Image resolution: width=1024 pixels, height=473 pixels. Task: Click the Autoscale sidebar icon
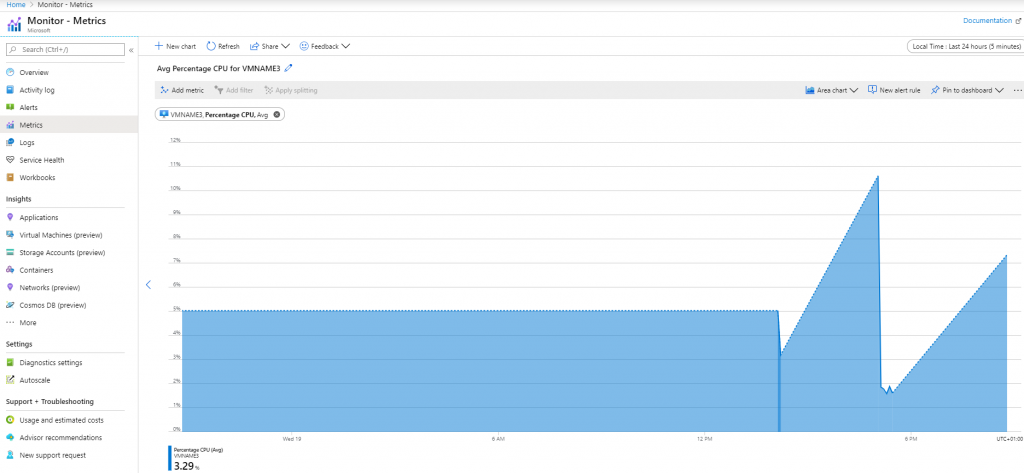(x=10, y=380)
